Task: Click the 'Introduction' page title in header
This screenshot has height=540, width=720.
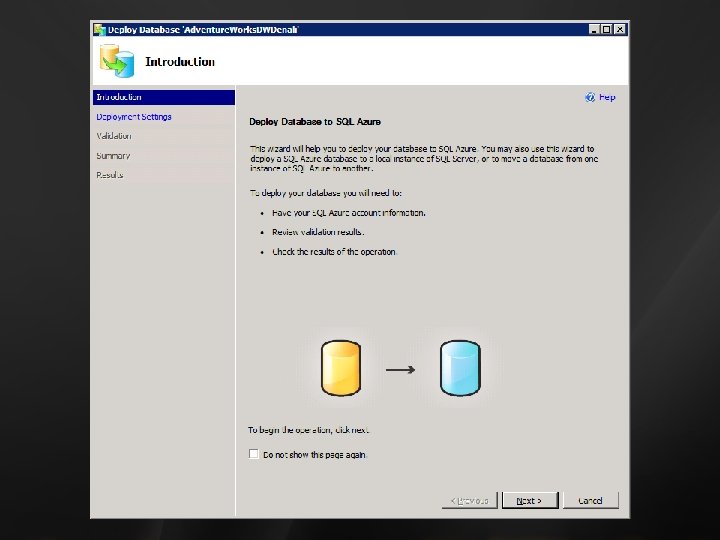Action: (180, 62)
